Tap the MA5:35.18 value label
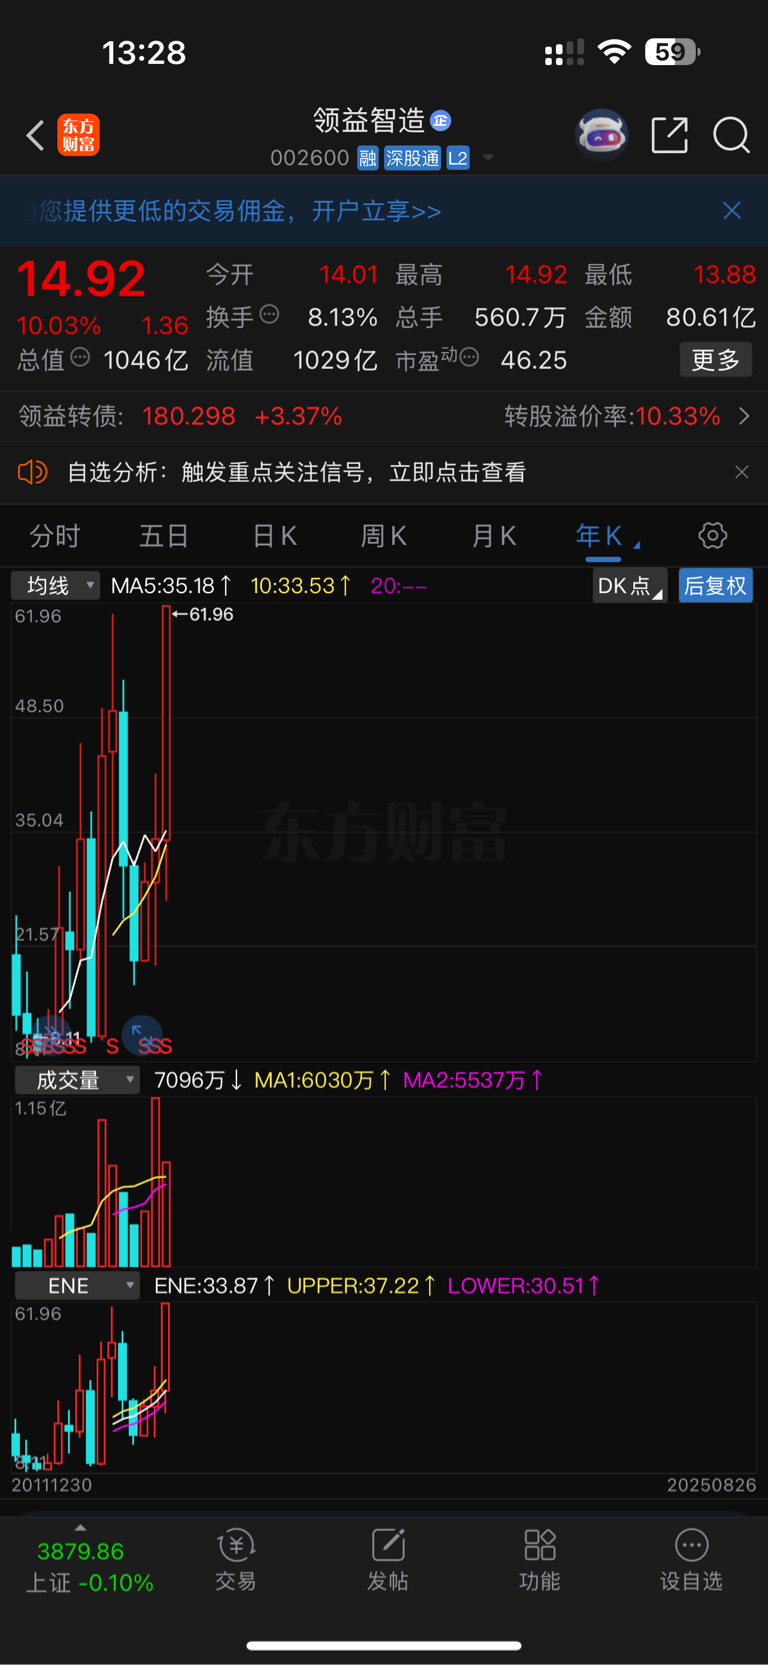Viewport: 768px width, 1665px height. click(x=171, y=586)
